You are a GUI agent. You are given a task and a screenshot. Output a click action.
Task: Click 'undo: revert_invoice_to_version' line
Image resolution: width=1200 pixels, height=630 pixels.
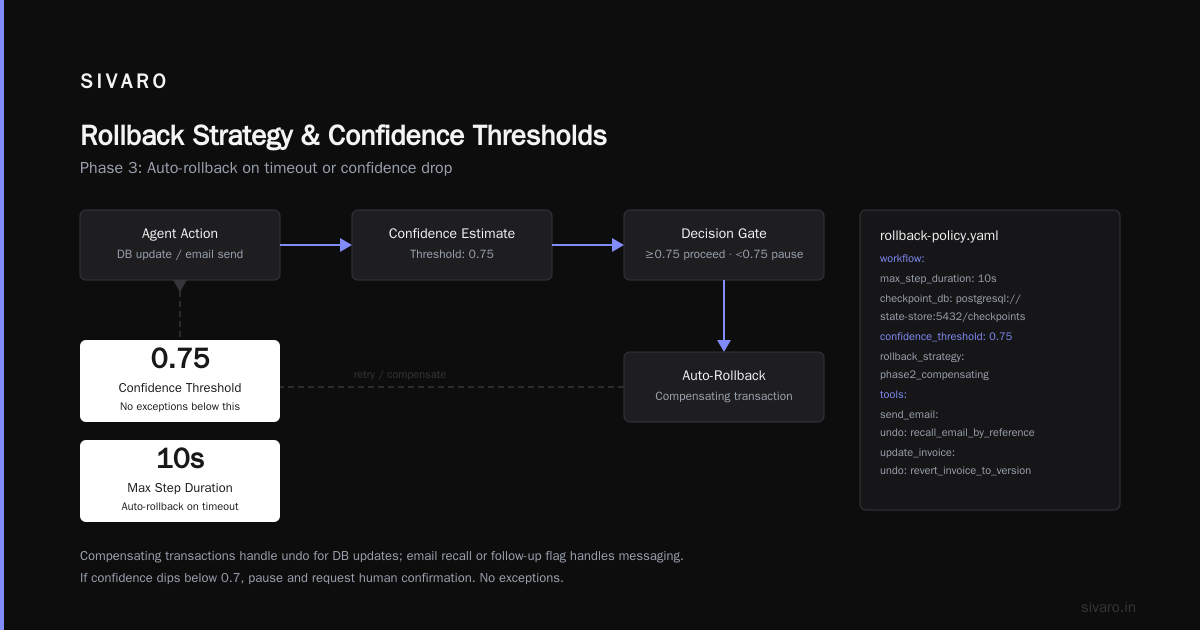[955, 471]
